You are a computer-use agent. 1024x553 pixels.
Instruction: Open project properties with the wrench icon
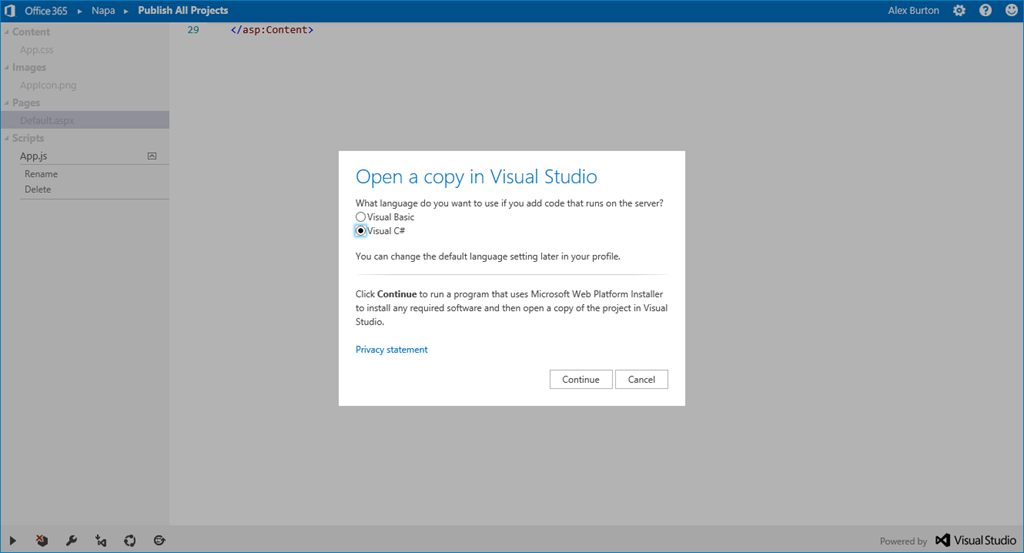[71, 541]
